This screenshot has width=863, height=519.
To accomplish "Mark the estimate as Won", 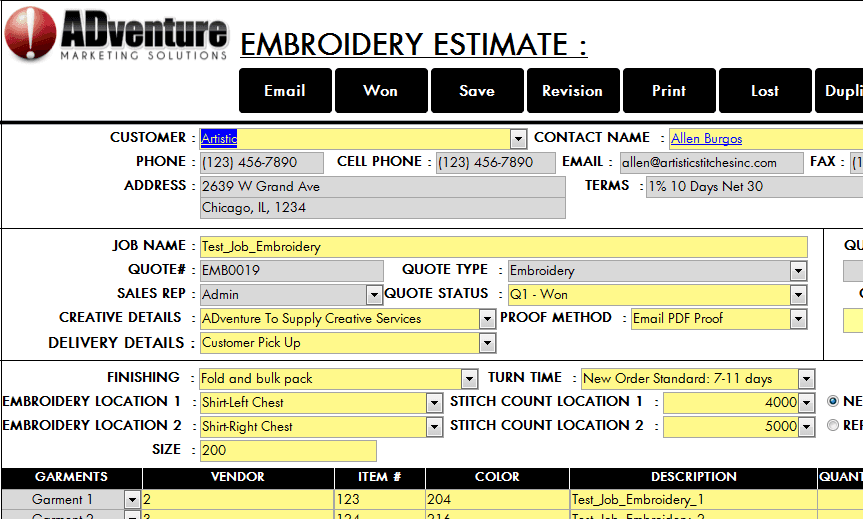I will pyautogui.click(x=381, y=91).
